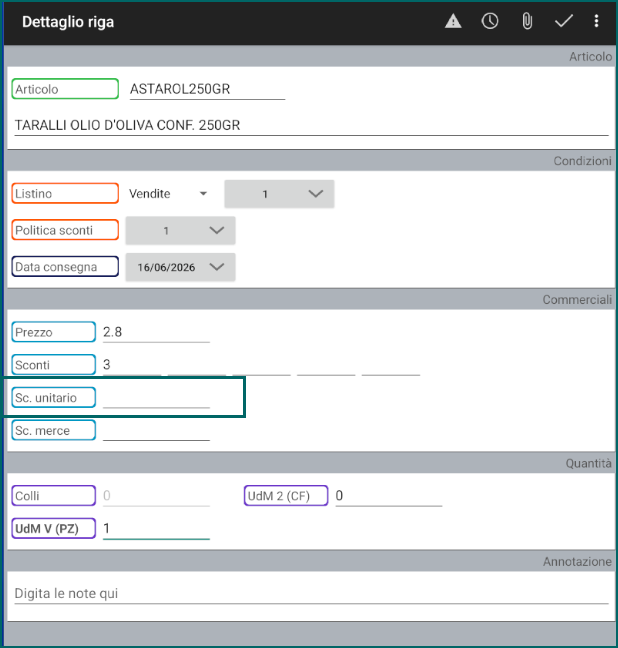Open the clock history icon
This screenshot has height=648, width=618.
(490, 21)
